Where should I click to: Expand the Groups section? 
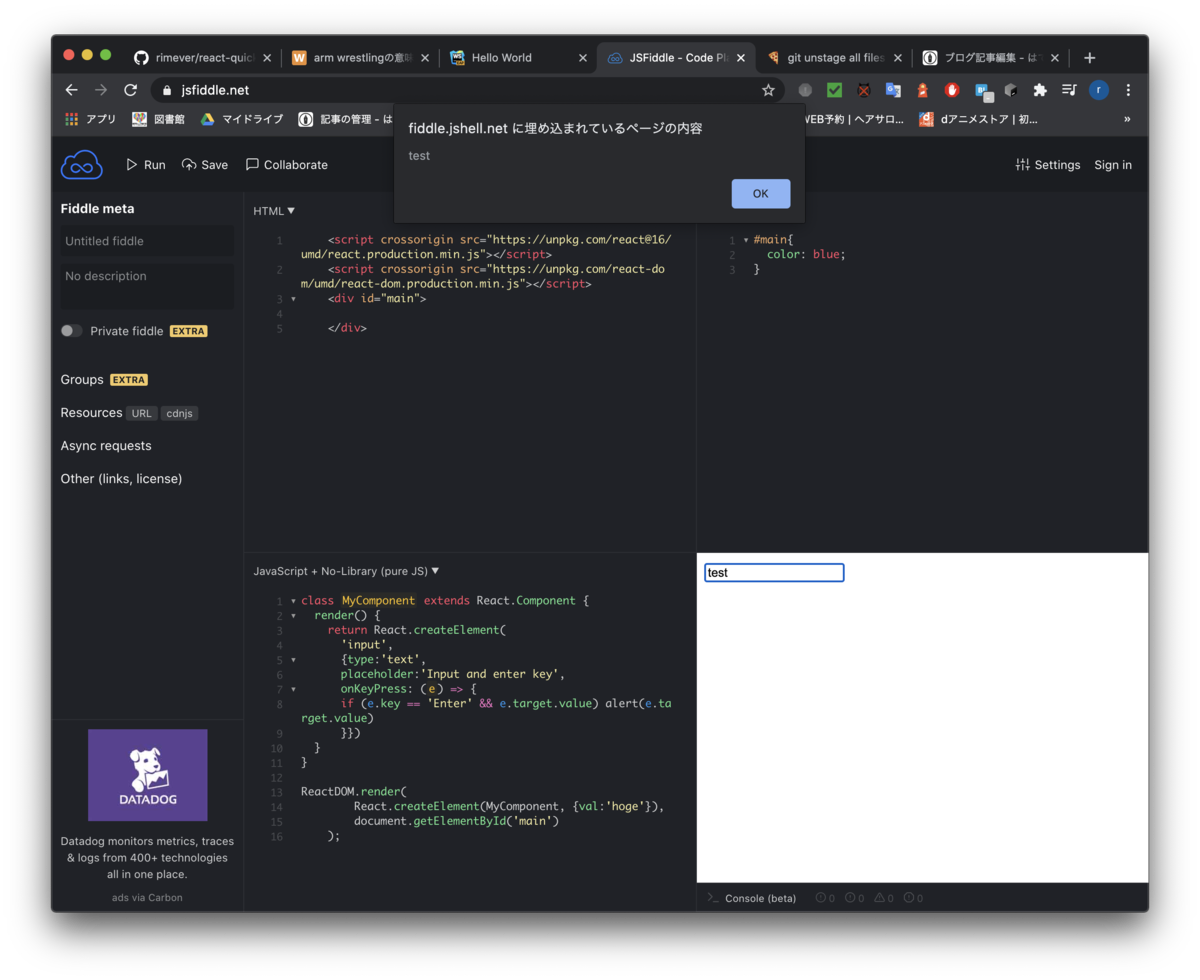point(82,380)
